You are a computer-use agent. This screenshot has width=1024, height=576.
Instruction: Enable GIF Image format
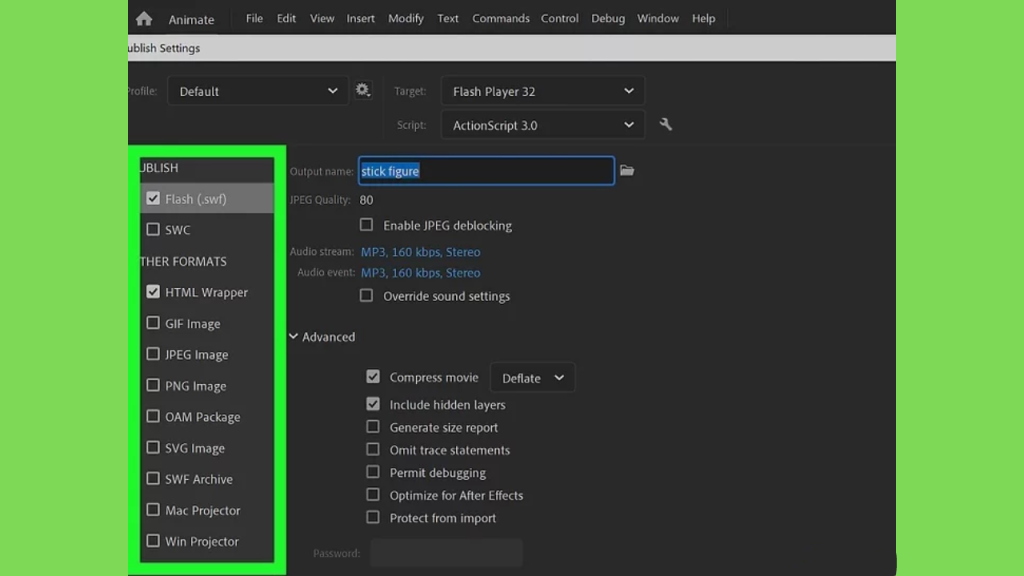[x=153, y=323]
